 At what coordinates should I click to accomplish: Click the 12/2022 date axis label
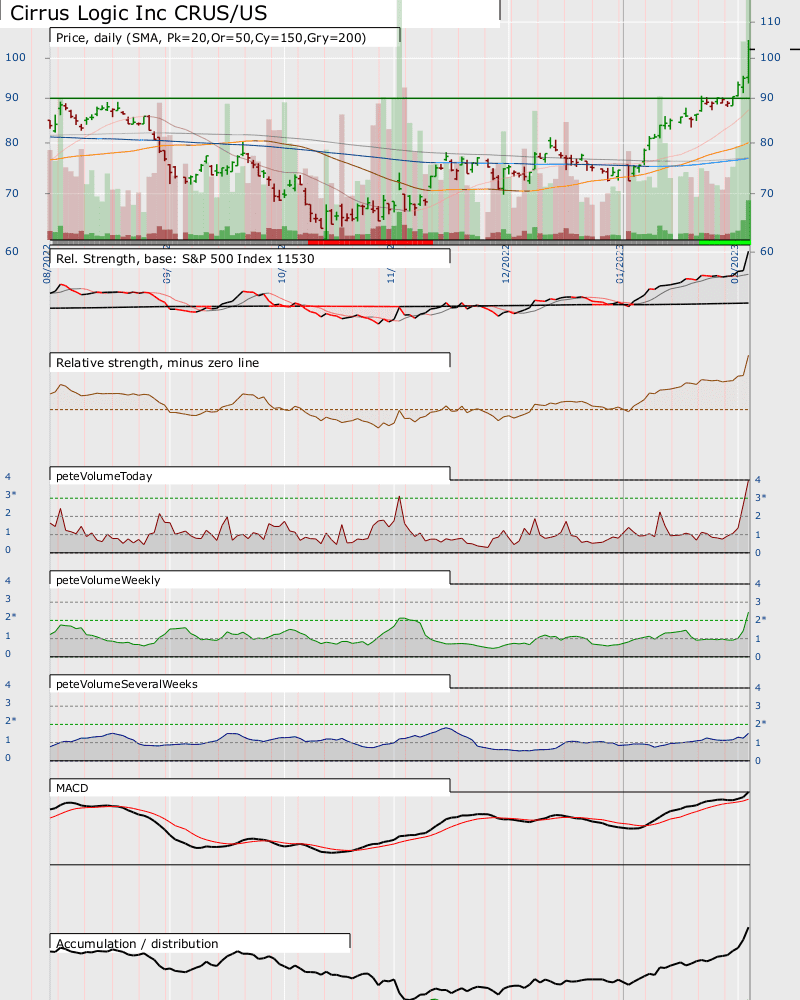tap(505, 263)
